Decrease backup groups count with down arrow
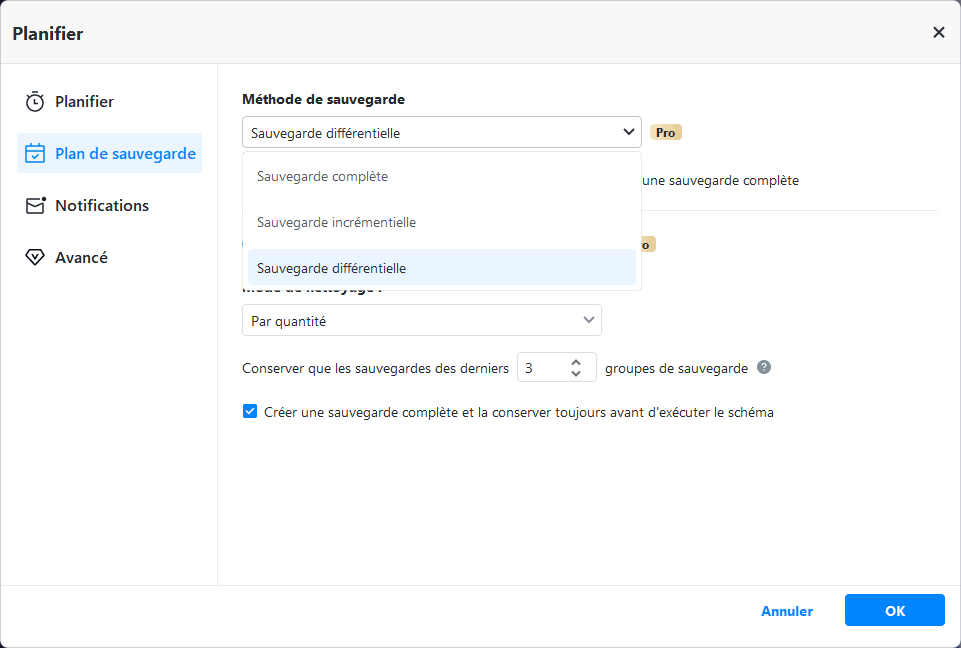961x648 pixels. 576,374
